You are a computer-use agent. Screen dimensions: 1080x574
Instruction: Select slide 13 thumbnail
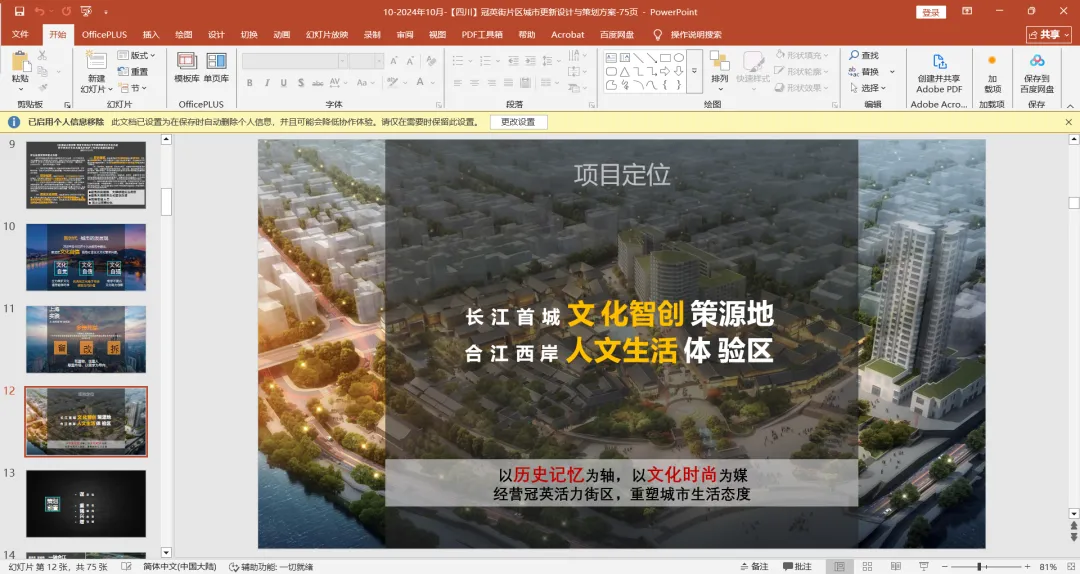pos(86,504)
